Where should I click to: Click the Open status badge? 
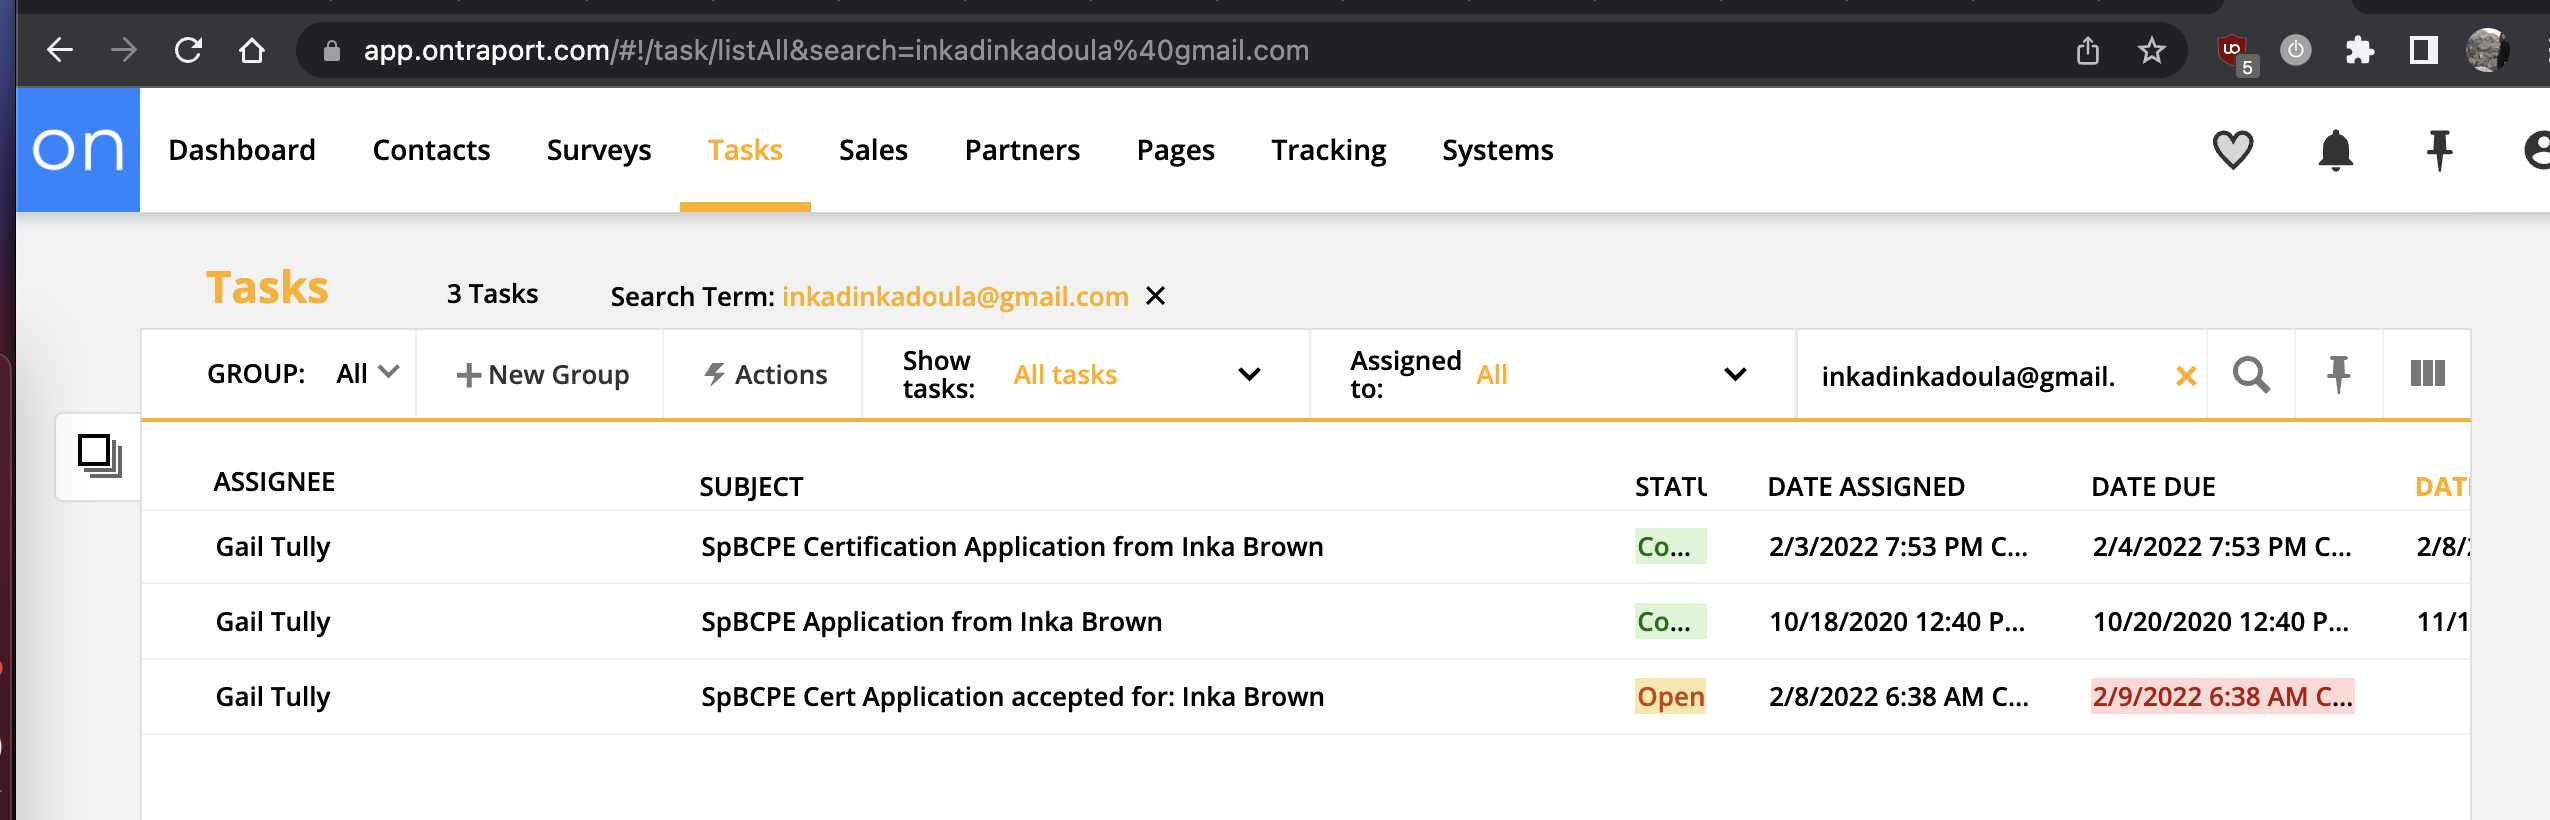coord(1670,697)
